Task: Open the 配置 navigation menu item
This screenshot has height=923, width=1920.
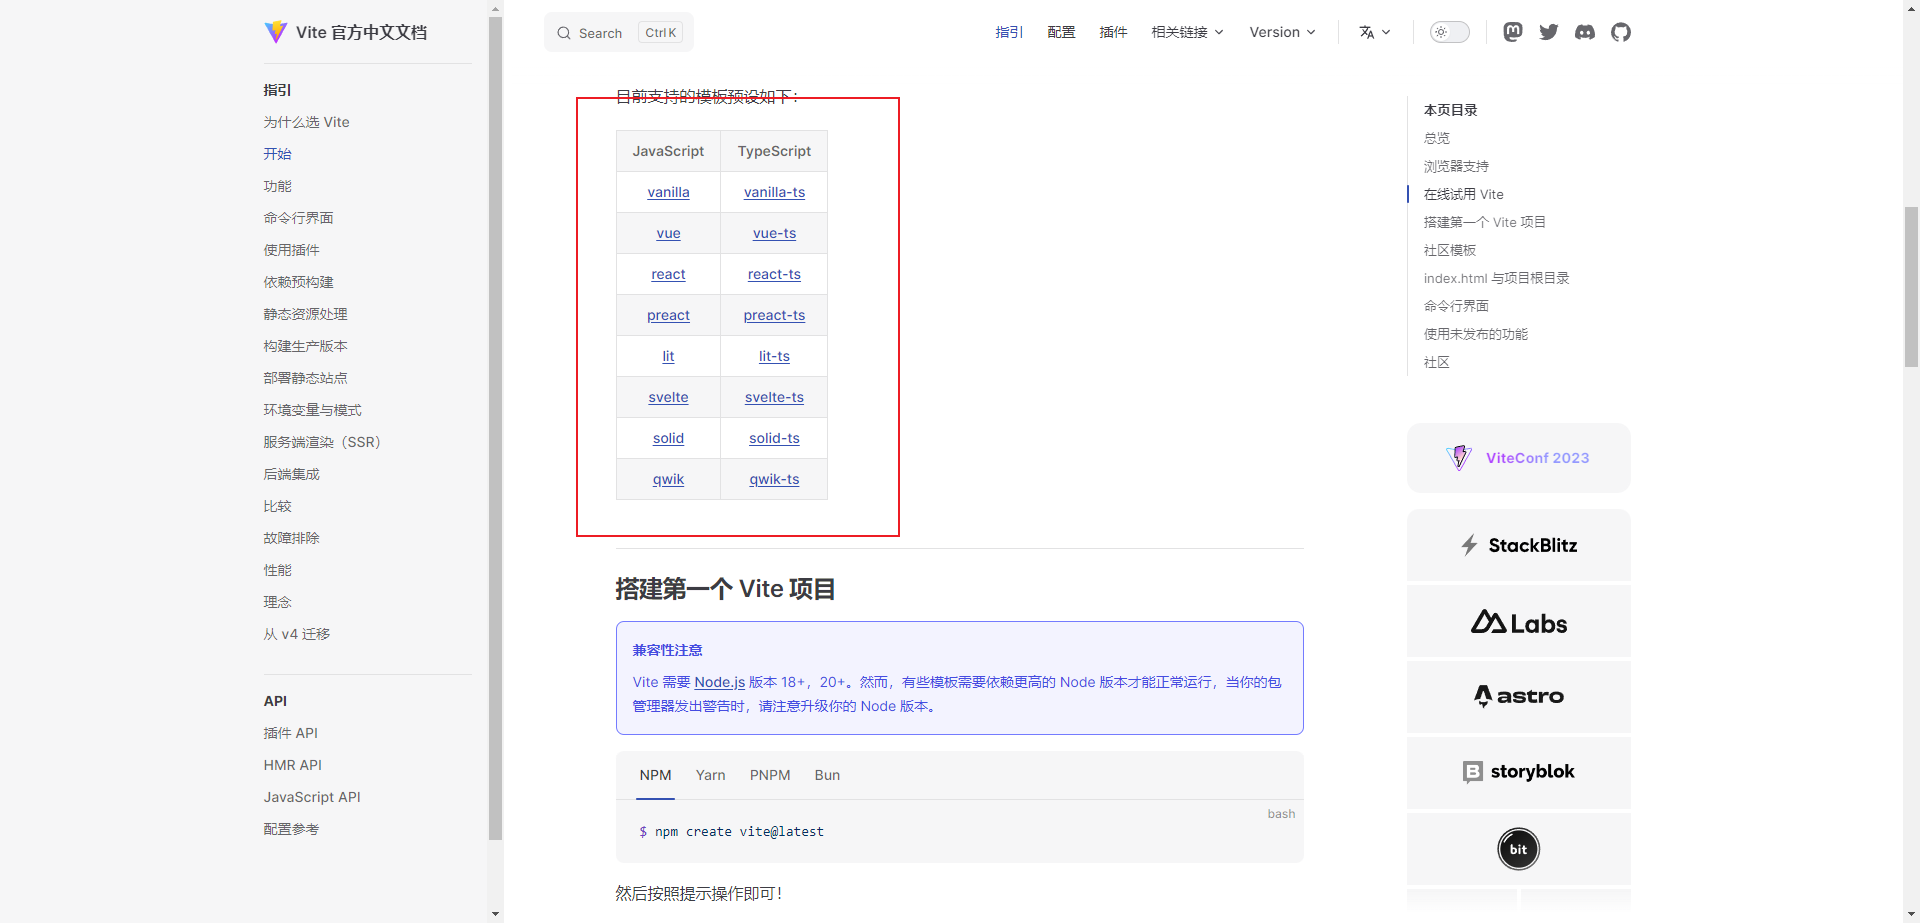Action: point(1061,32)
